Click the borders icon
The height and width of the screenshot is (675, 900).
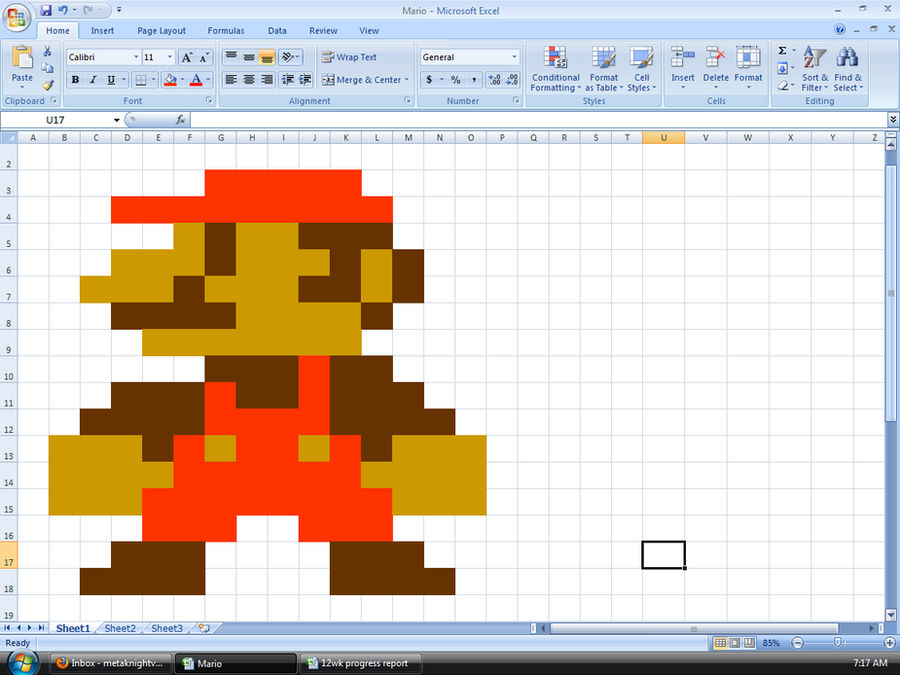[141, 80]
